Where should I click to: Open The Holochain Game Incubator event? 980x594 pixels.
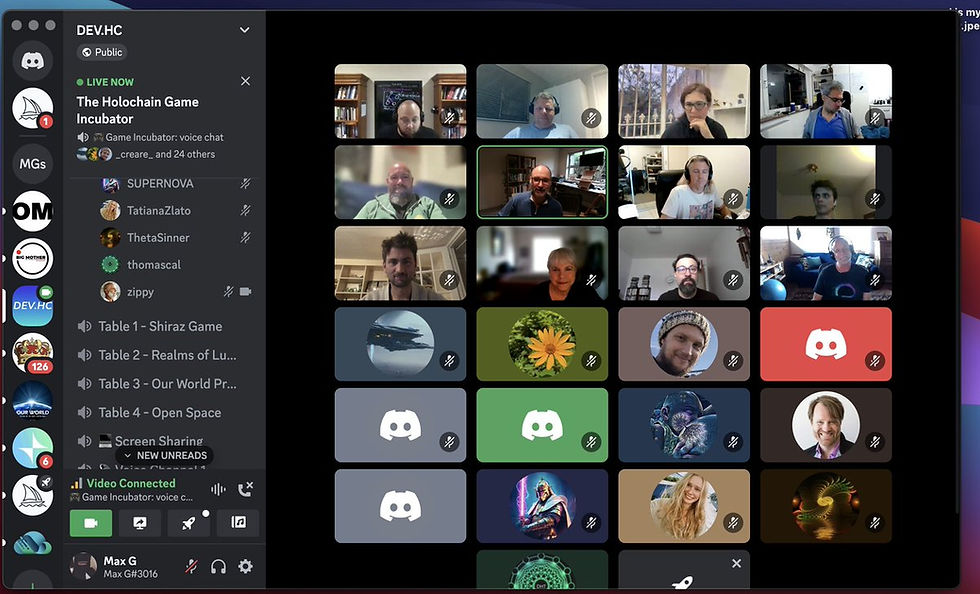(138, 110)
